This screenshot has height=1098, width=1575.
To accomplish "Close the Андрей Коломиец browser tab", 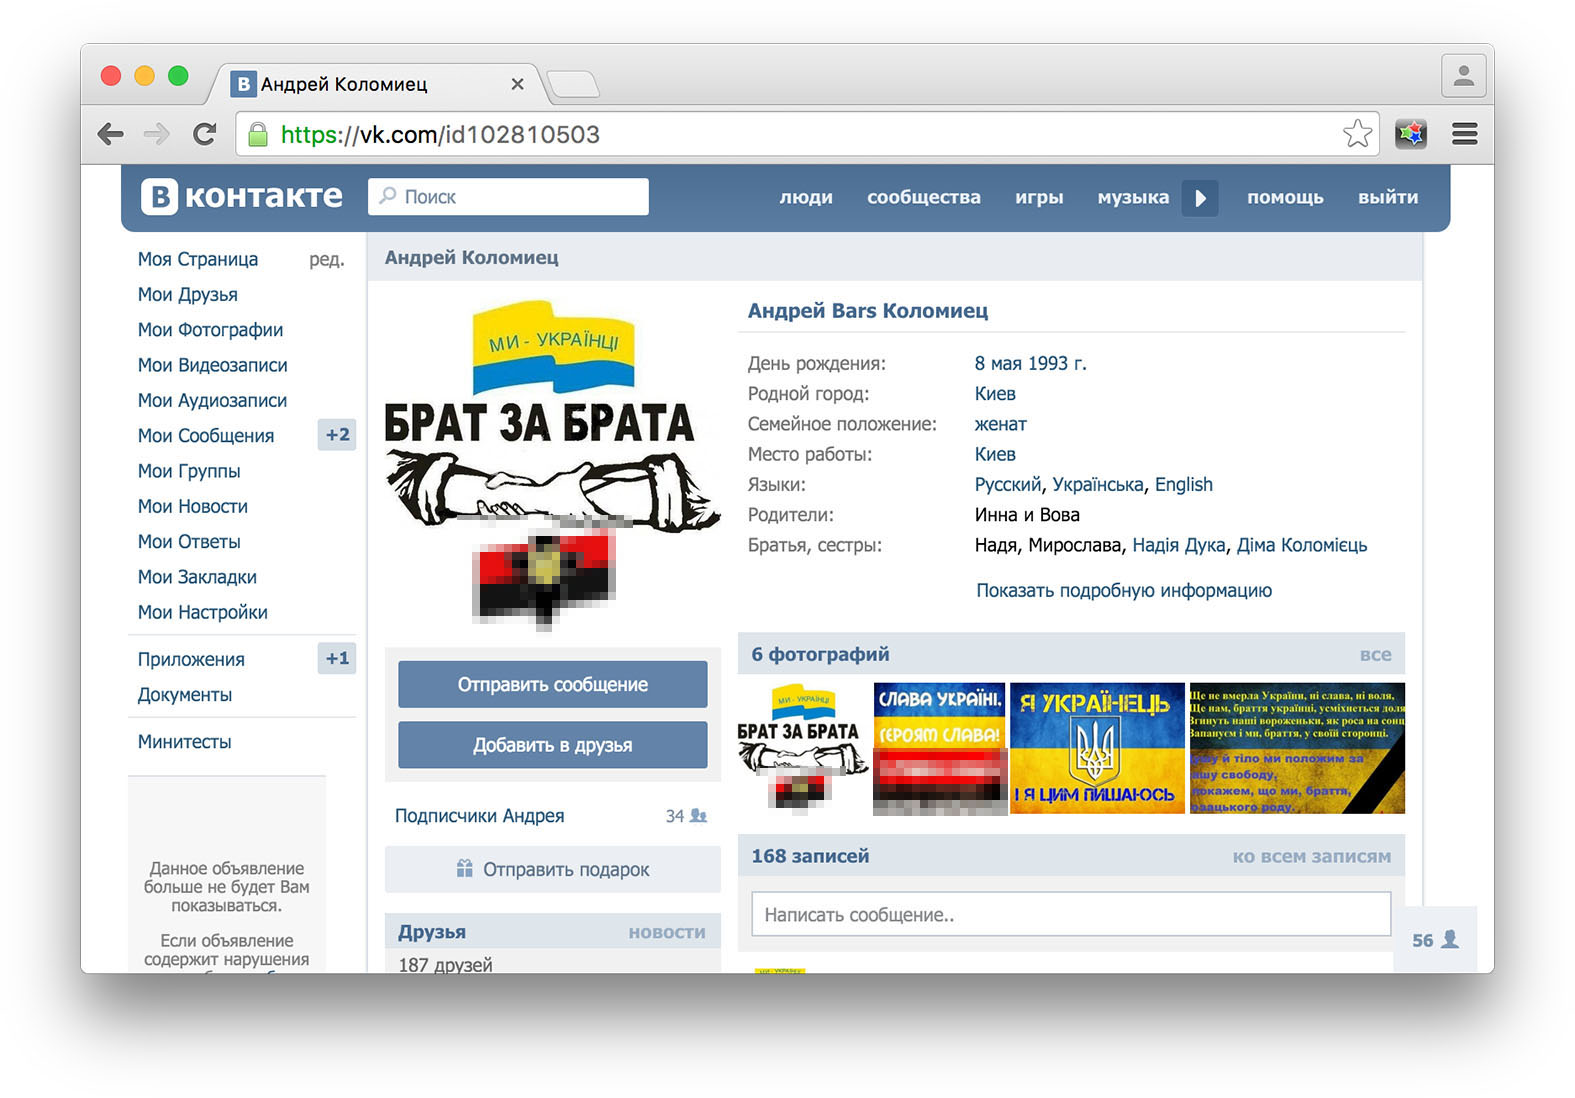I will (517, 84).
